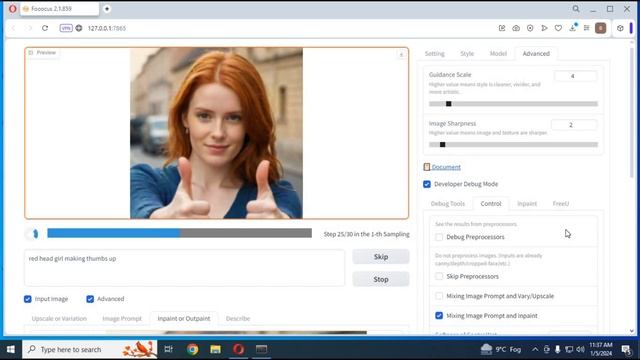
Task: Open the taskbar clock and date
Action: pos(601,349)
